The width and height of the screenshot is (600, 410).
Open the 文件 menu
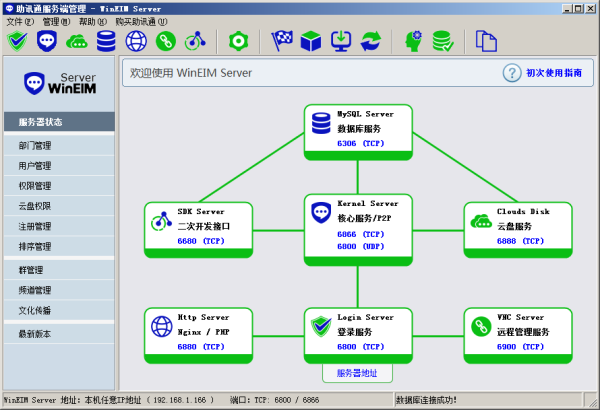[x=20, y=21]
